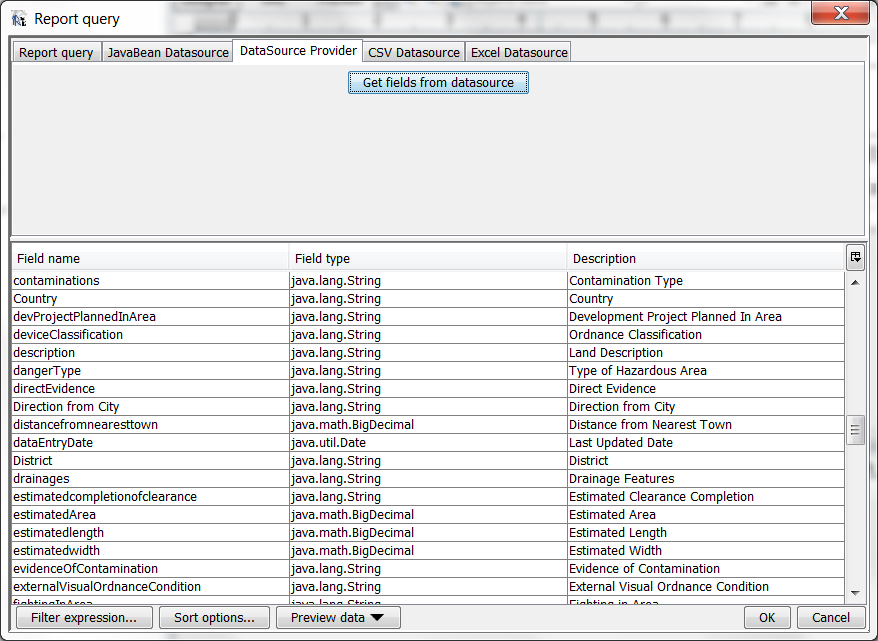Click the Report query window icon
Viewport: 878px width, 641px height.
(x=18, y=18)
